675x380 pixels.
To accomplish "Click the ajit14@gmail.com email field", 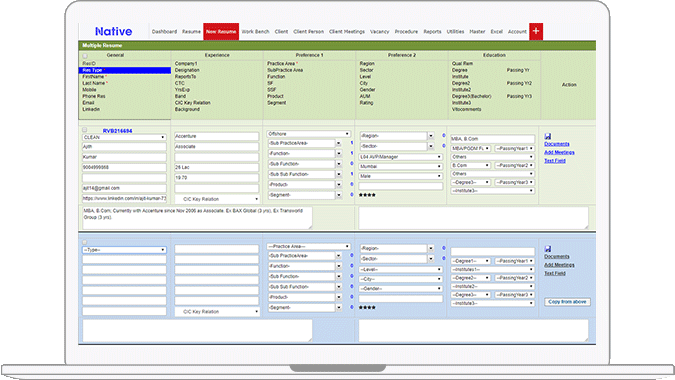I will tap(124, 188).
